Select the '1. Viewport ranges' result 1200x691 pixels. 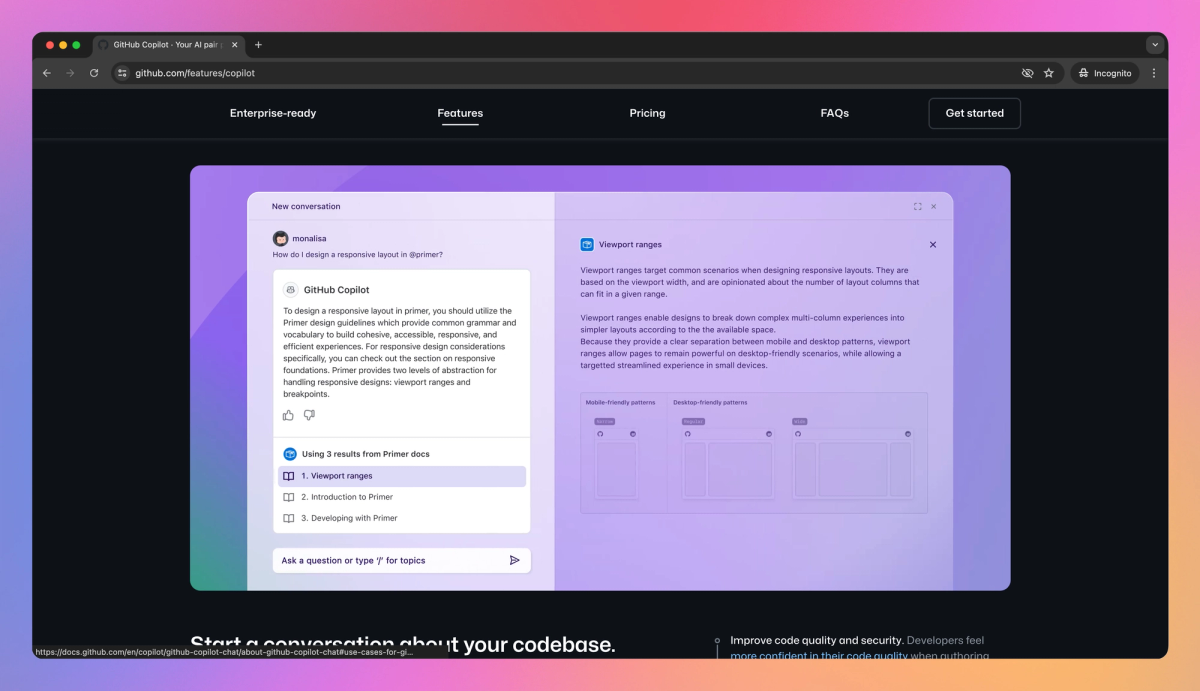click(x=402, y=476)
